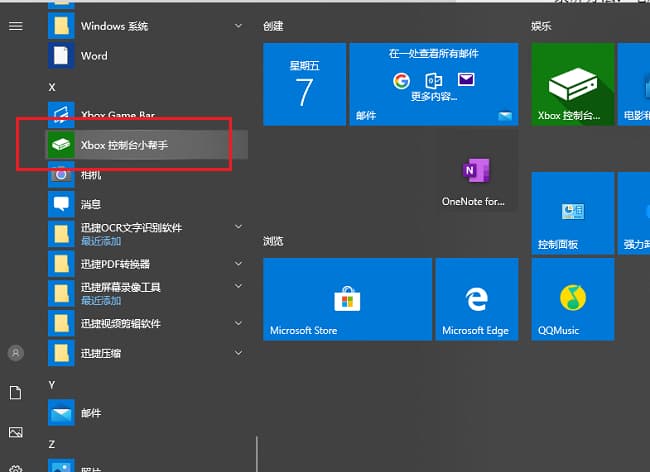The image size is (650, 472).
Task: Open the Documents shortcut in the sidebar
Action: point(15,392)
